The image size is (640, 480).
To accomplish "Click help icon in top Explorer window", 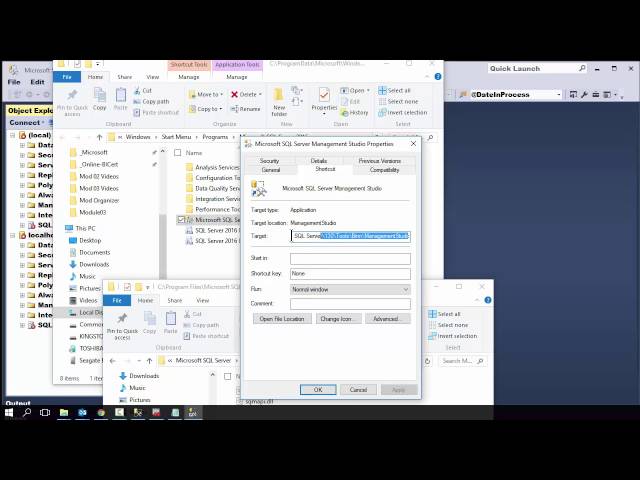I will pyautogui.click(x=438, y=77).
